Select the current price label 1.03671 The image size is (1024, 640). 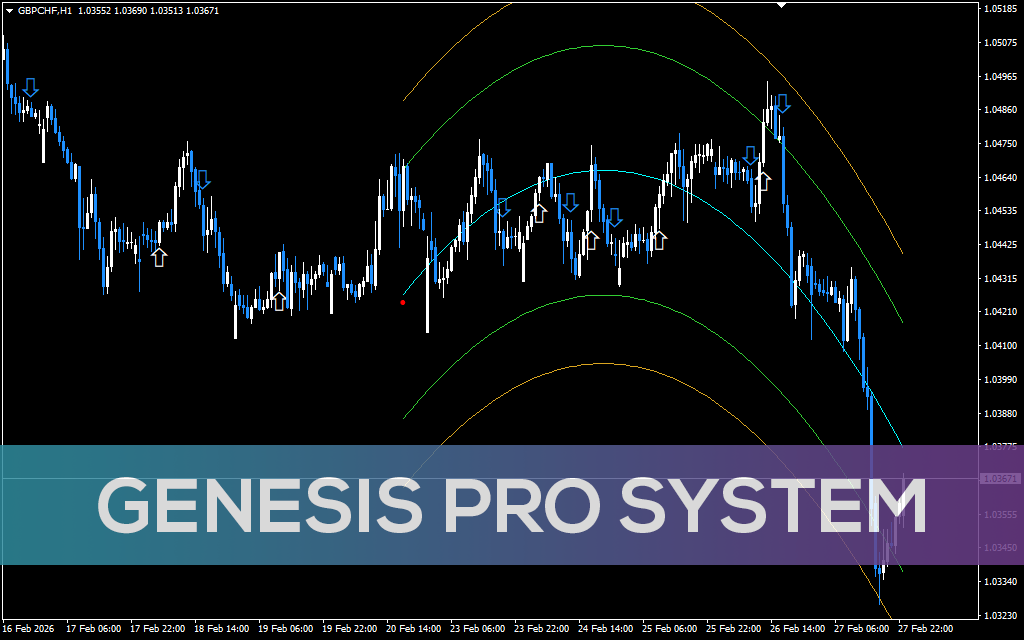999,479
